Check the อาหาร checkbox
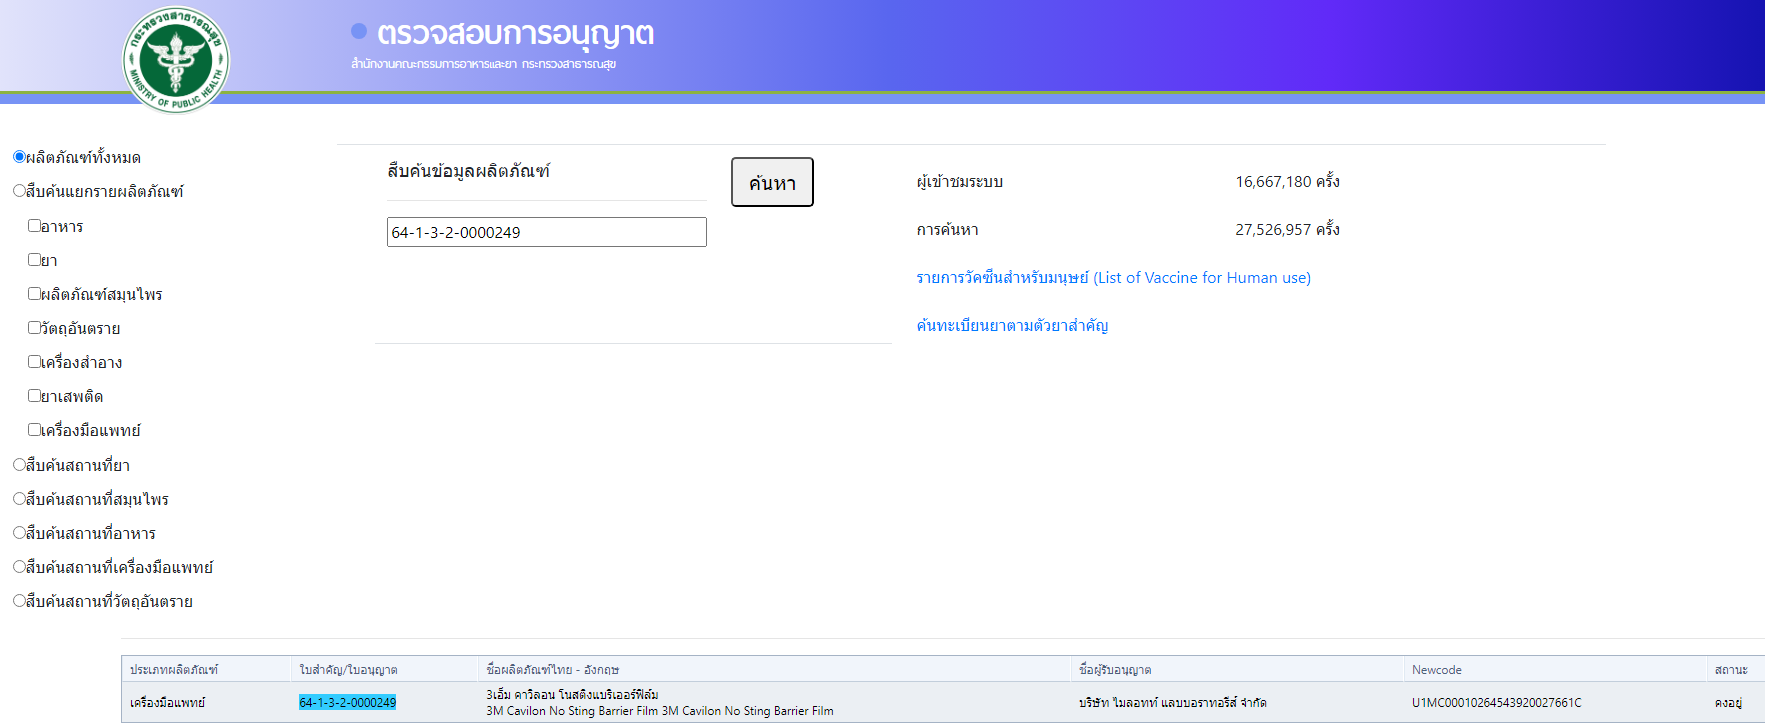The height and width of the screenshot is (723, 1765). pos(34,226)
